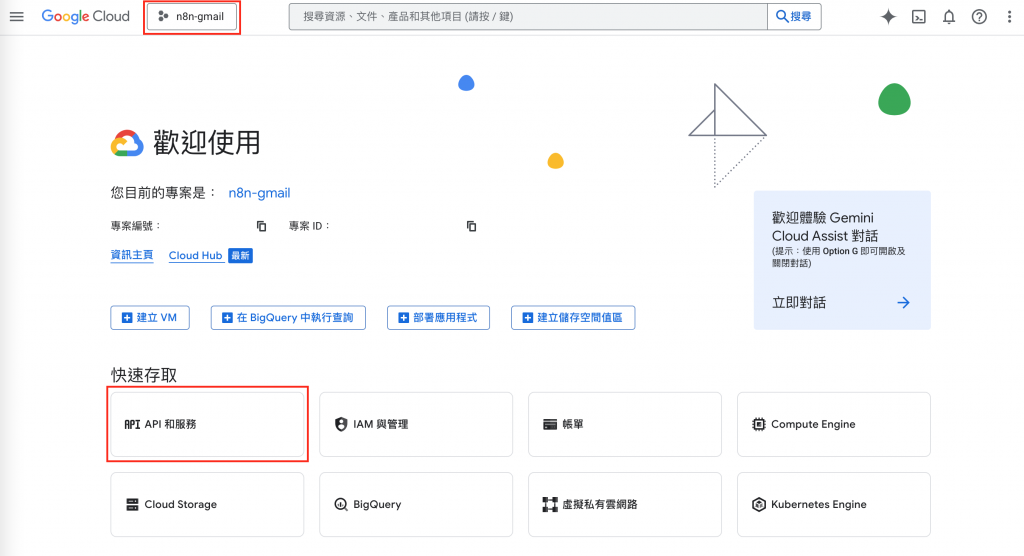Open the help question mark menu
The width and height of the screenshot is (1024, 556).
(x=979, y=17)
